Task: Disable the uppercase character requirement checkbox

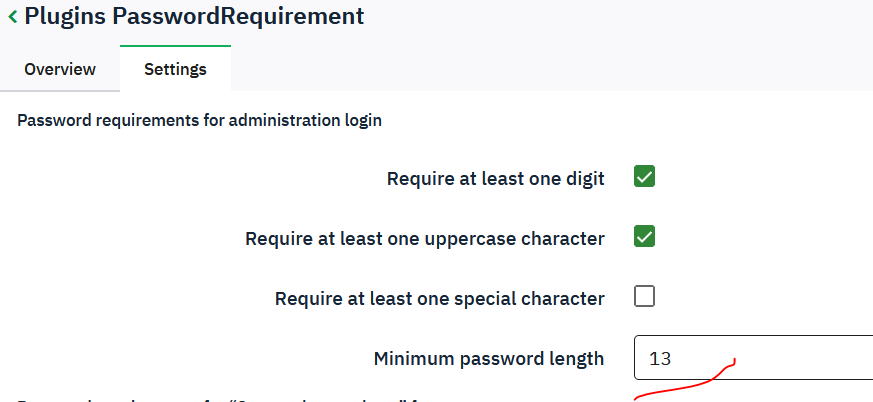Action: click(x=645, y=237)
